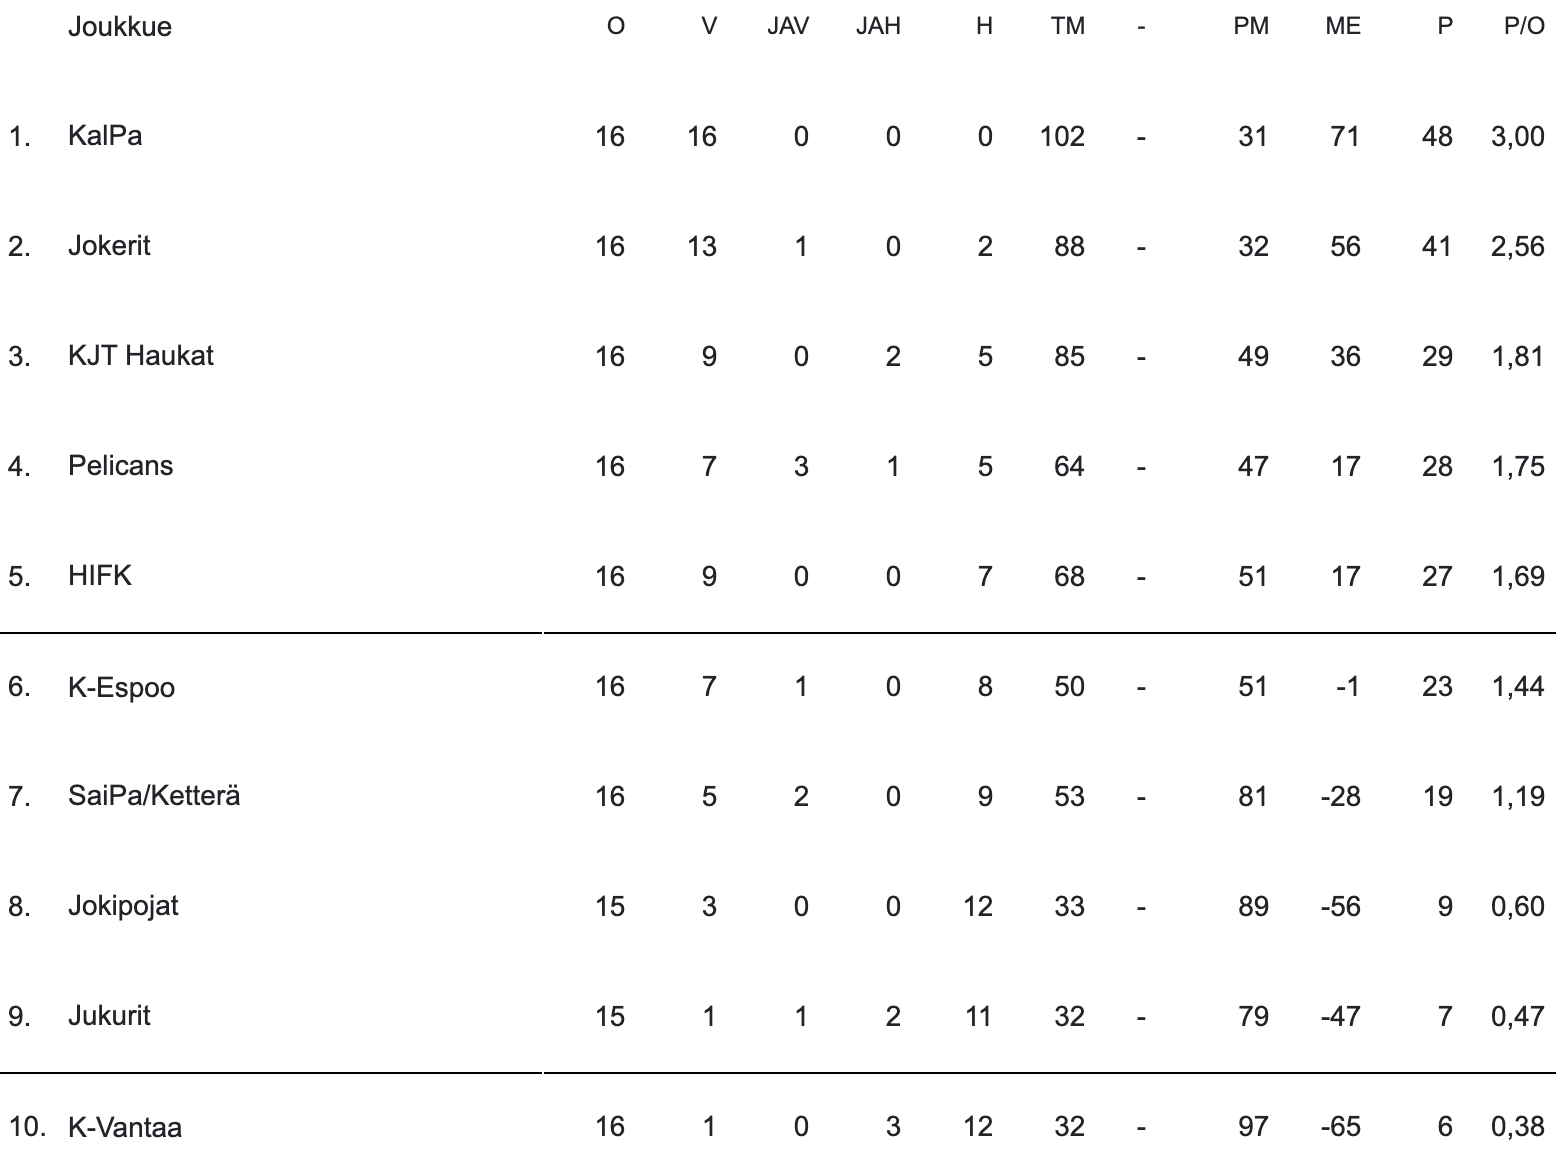1566x1156 pixels.
Task: Sort by the Joukkue column header
Action: click(x=120, y=27)
